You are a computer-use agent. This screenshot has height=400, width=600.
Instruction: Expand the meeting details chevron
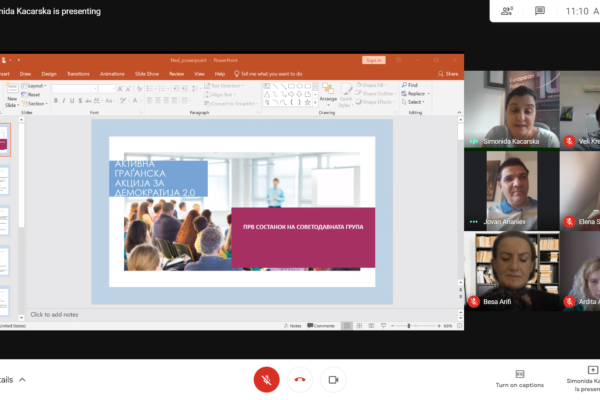click(x=22, y=379)
